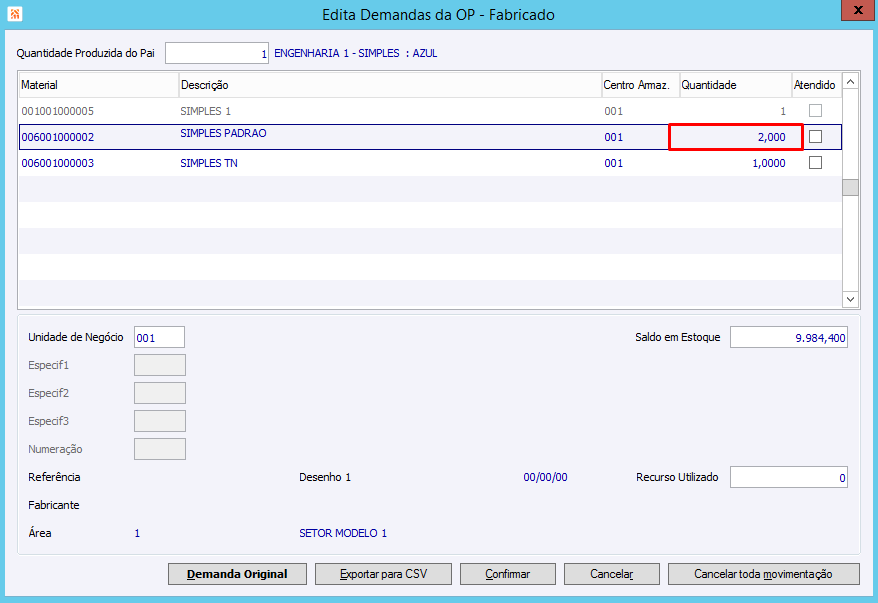Click the Atendido column header
Image resolution: width=878 pixels, height=603 pixels.
[816, 85]
